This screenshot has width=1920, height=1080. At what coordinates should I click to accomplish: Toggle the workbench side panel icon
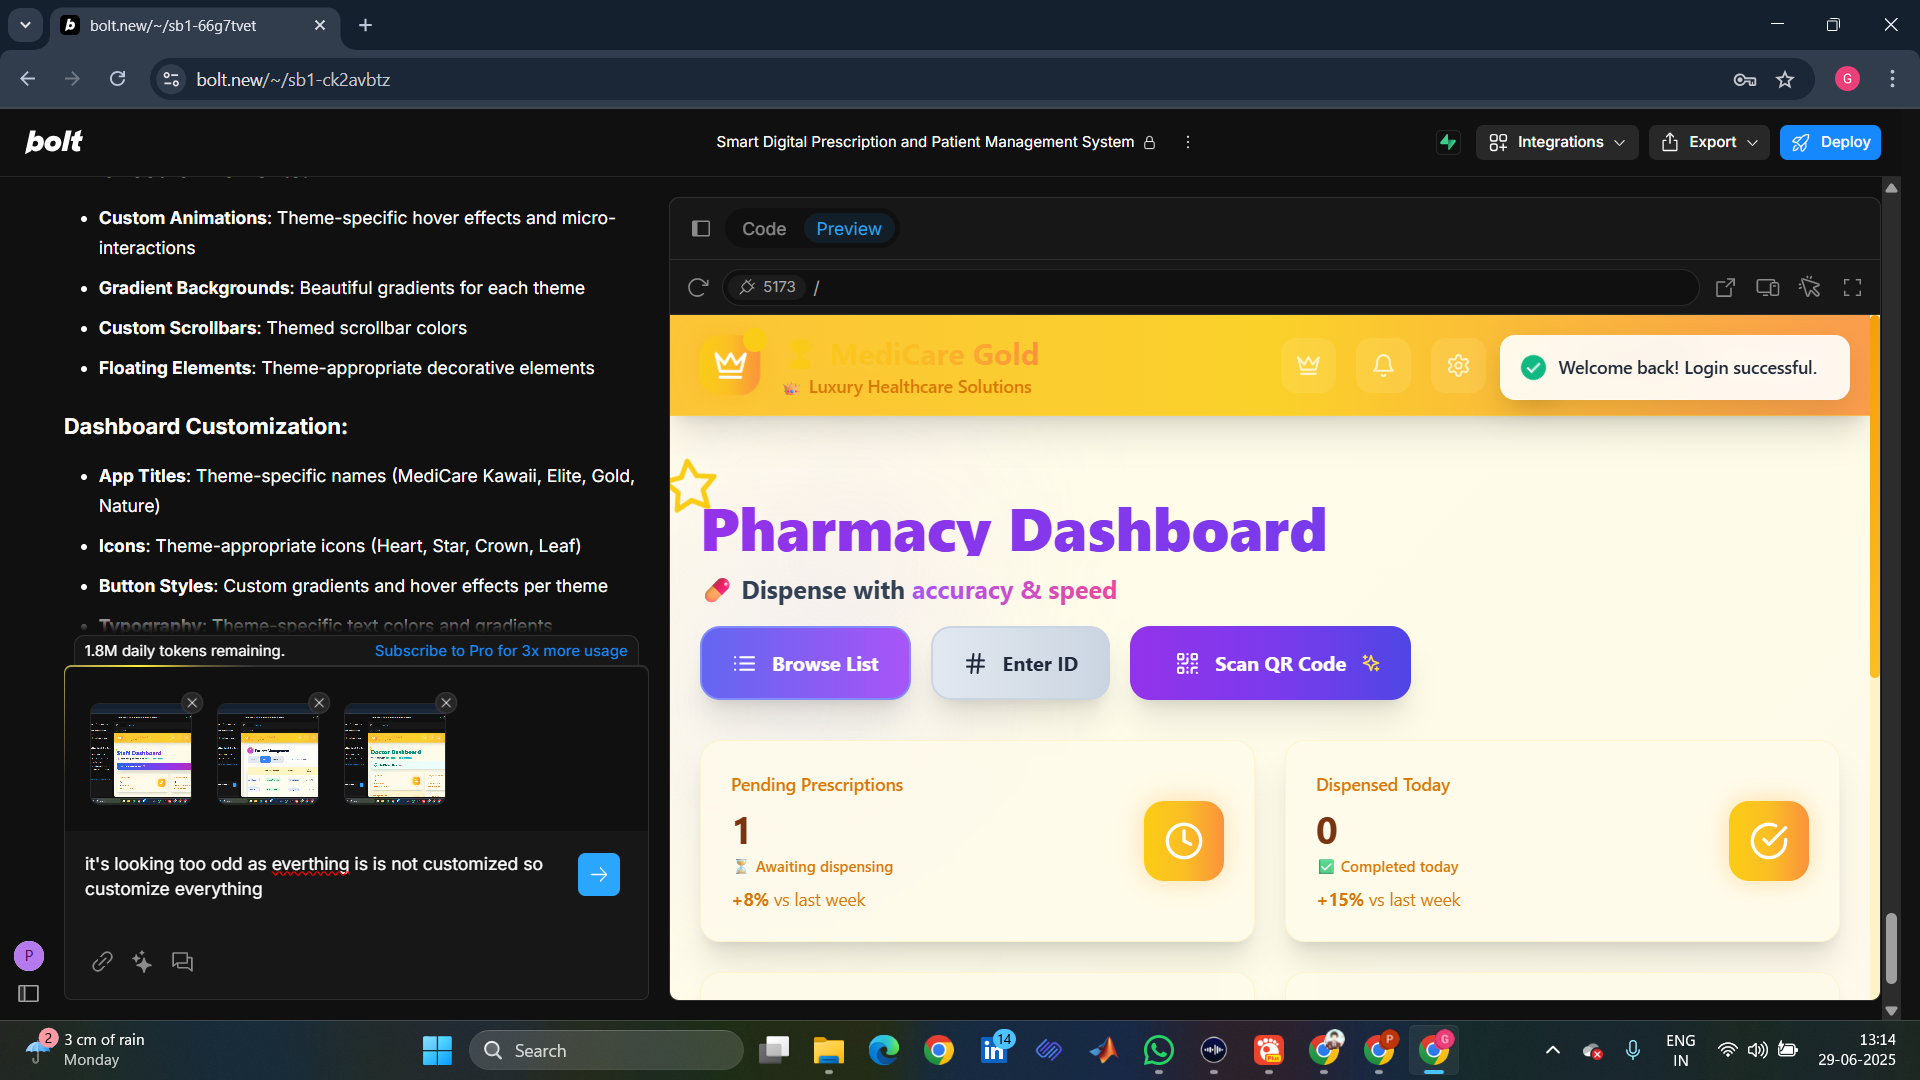[x=701, y=229]
